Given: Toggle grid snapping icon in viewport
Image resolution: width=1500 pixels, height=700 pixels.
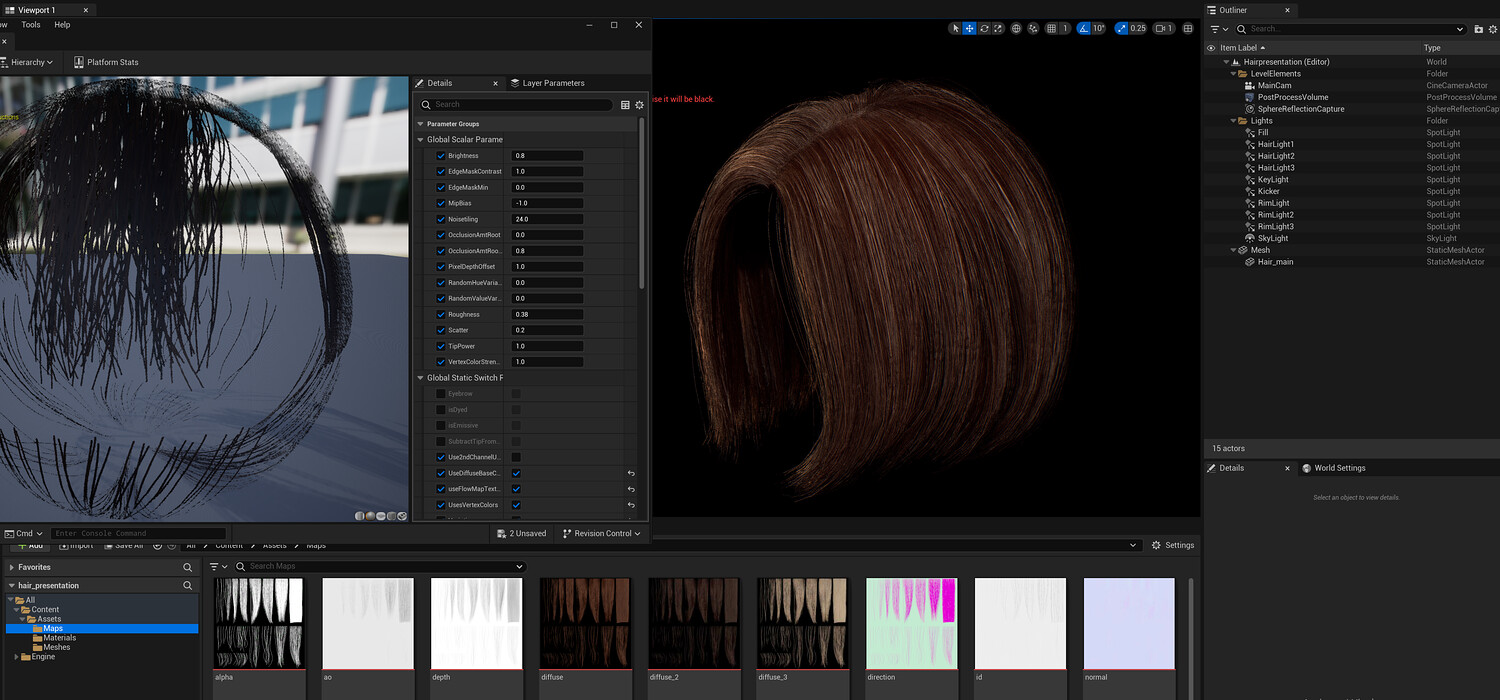Looking at the screenshot, I should coord(1051,29).
